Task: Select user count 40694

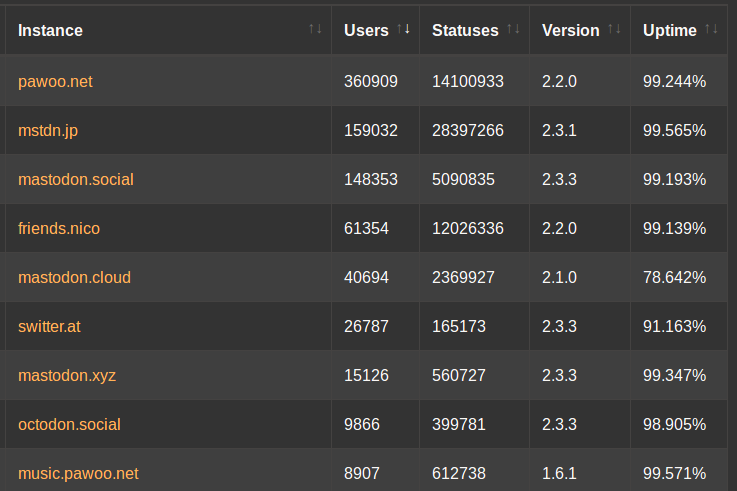Action: coord(366,277)
